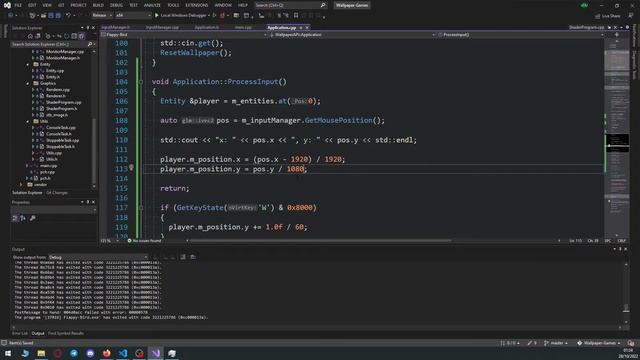Collapse the Utils folder
The height and width of the screenshot is (360, 640).
click(28, 121)
